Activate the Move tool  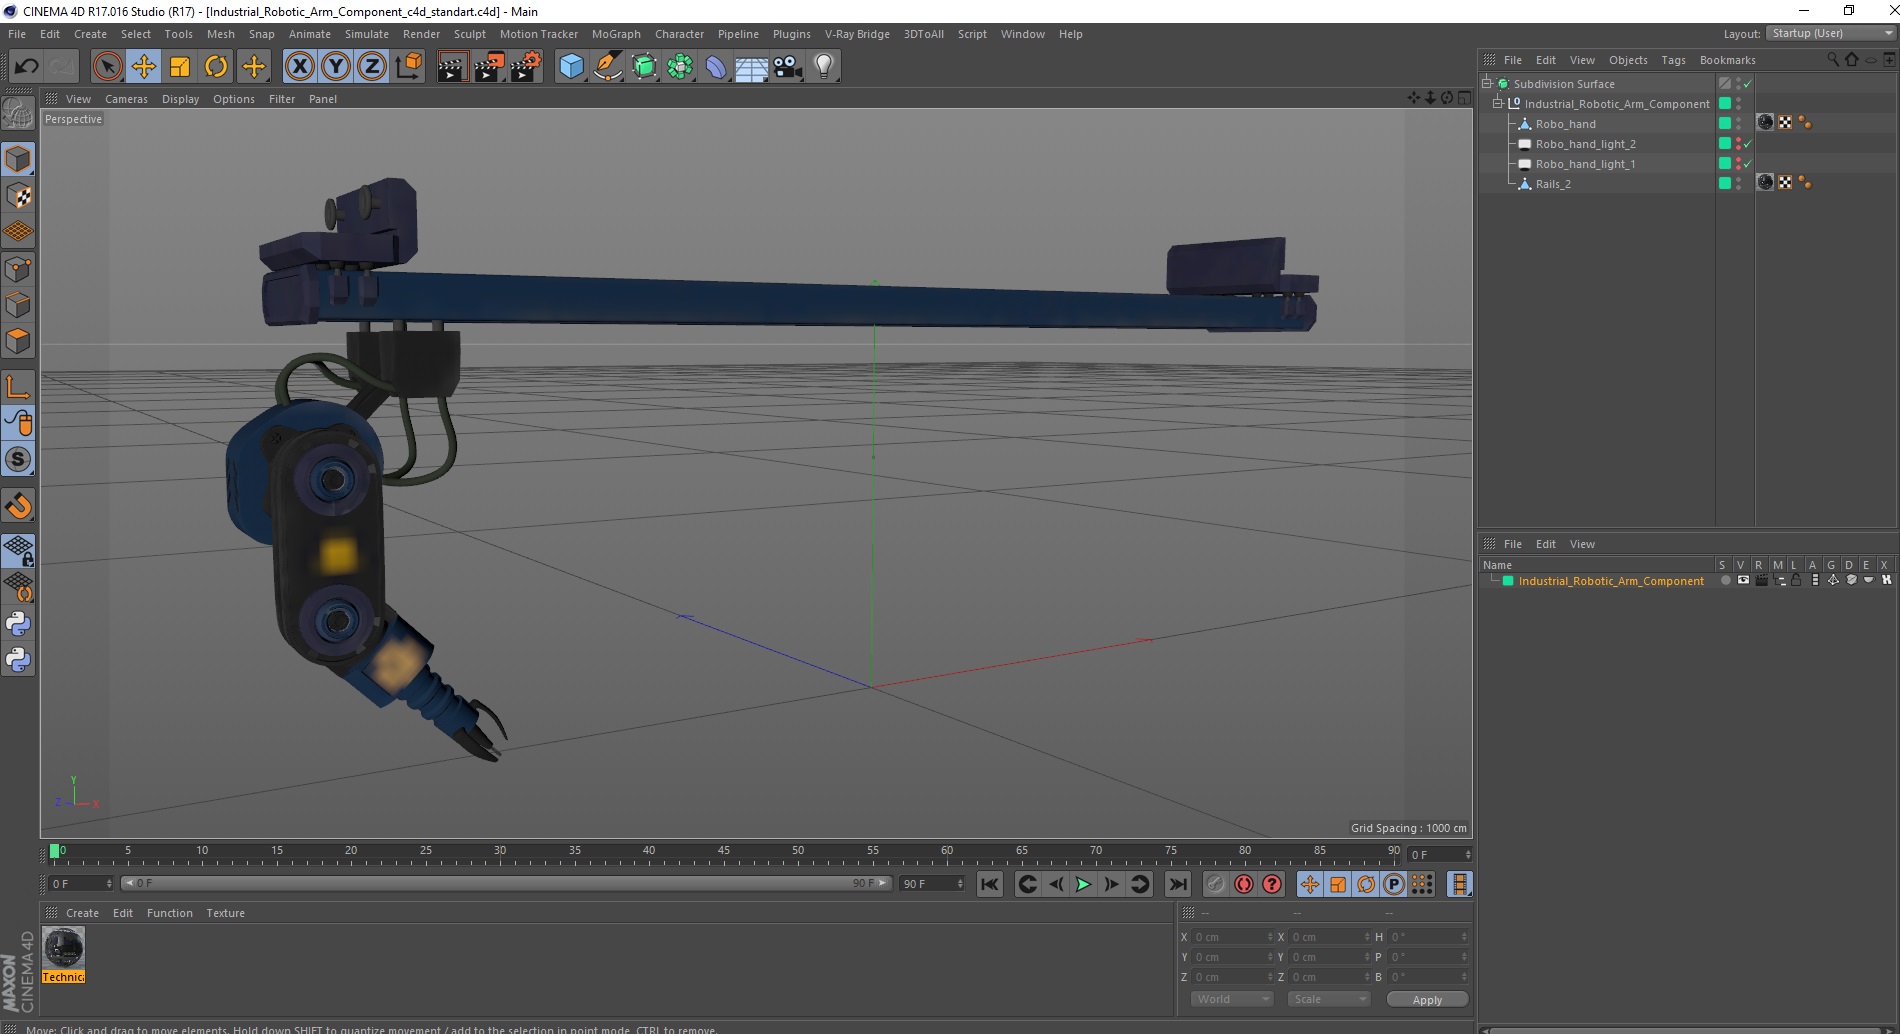pos(144,67)
